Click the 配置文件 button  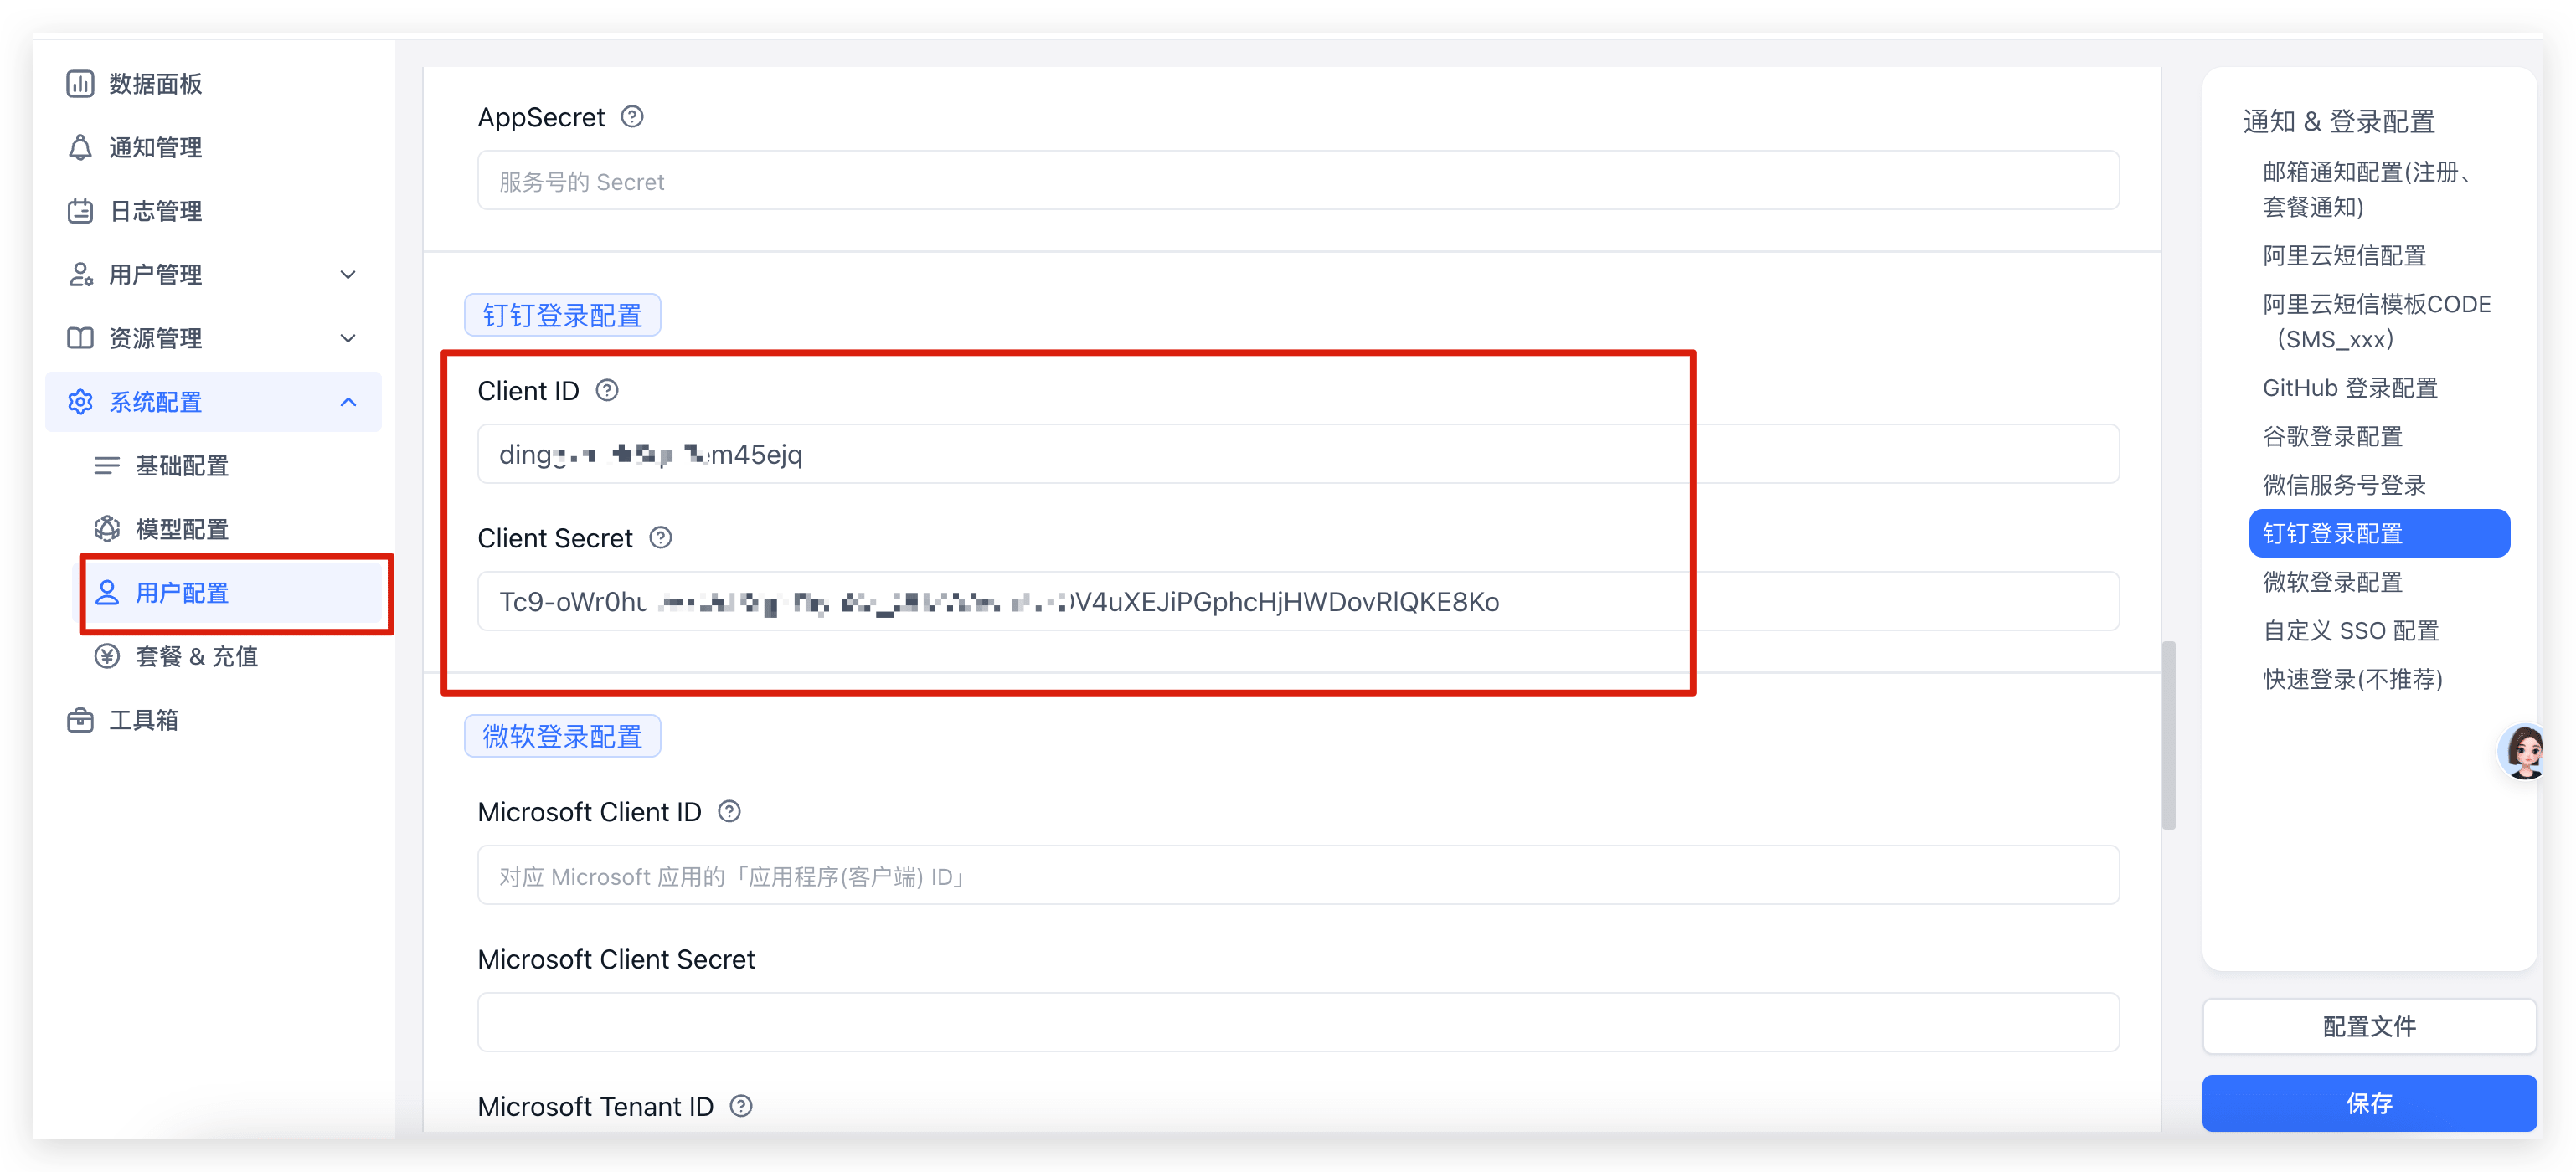coord(2368,1026)
